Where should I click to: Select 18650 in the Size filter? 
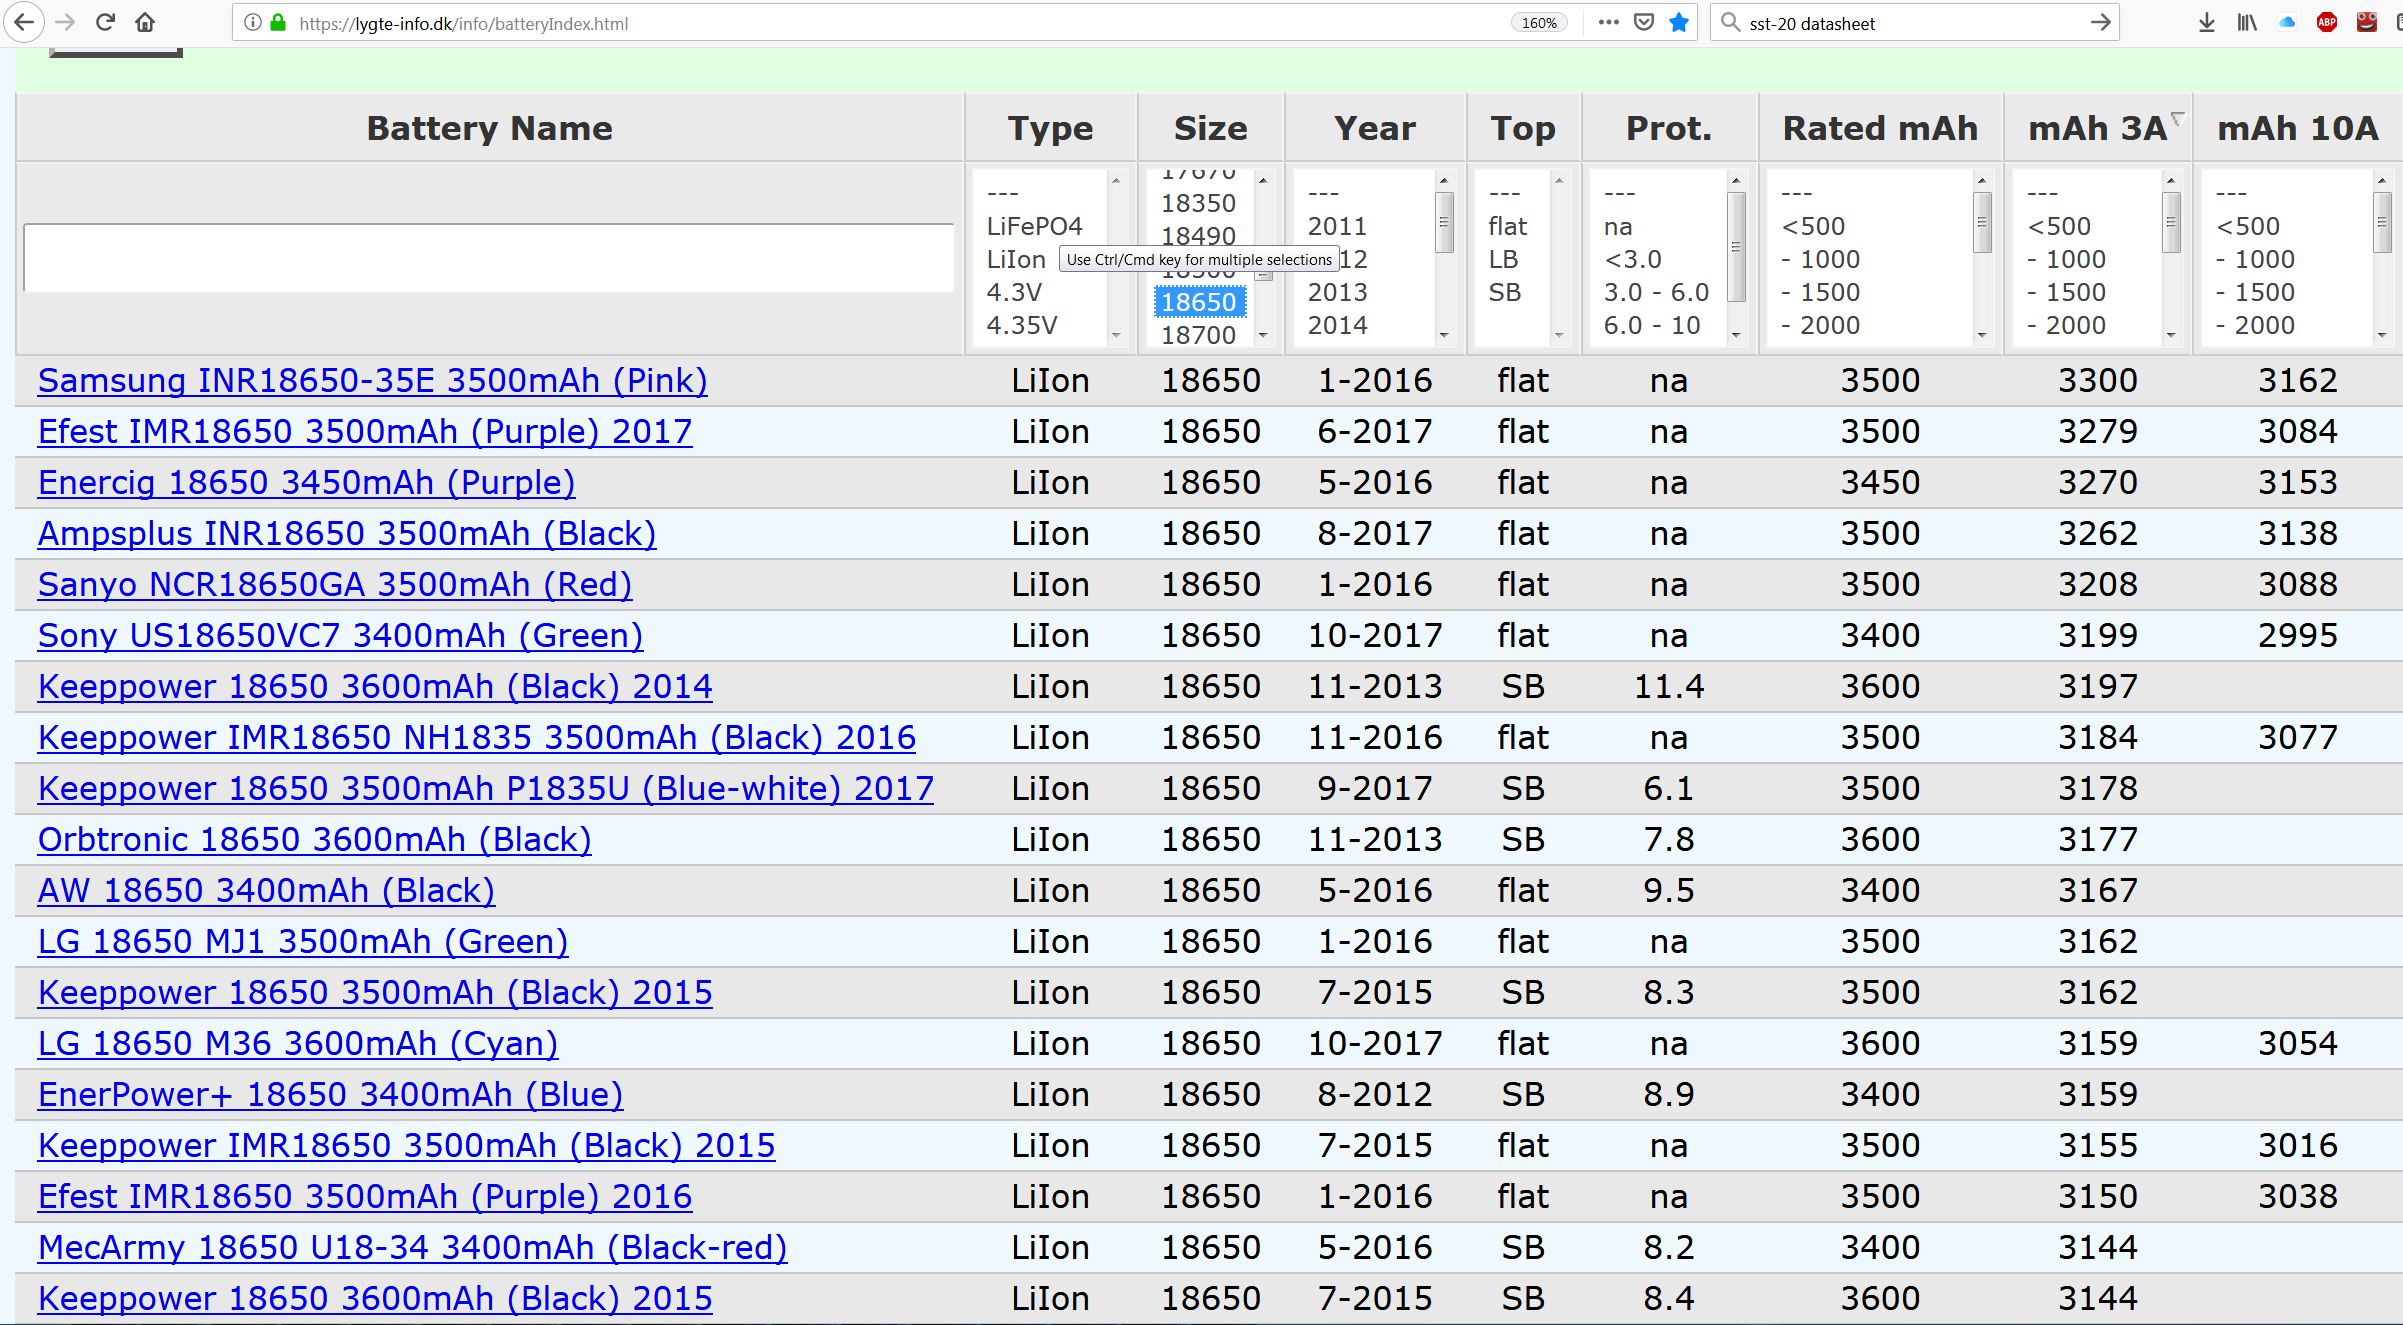tap(1198, 302)
